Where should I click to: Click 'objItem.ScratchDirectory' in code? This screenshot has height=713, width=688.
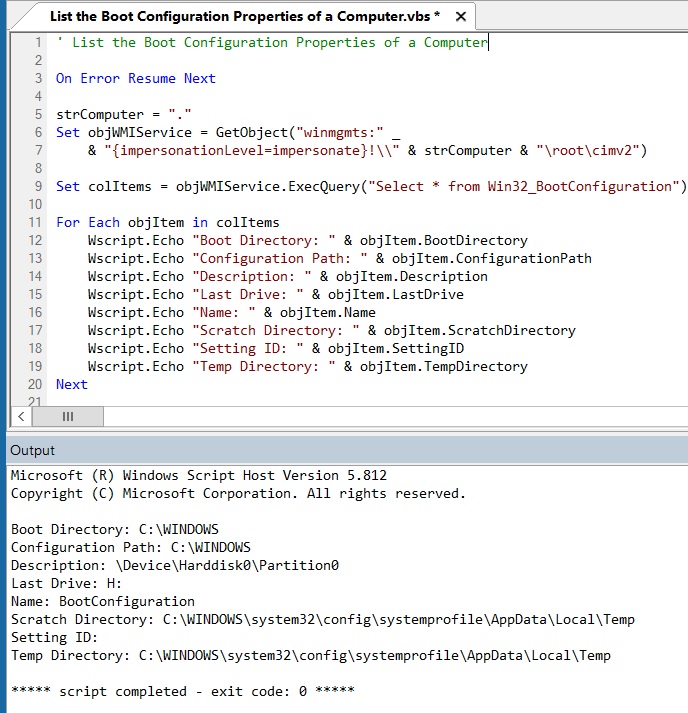coord(480,330)
